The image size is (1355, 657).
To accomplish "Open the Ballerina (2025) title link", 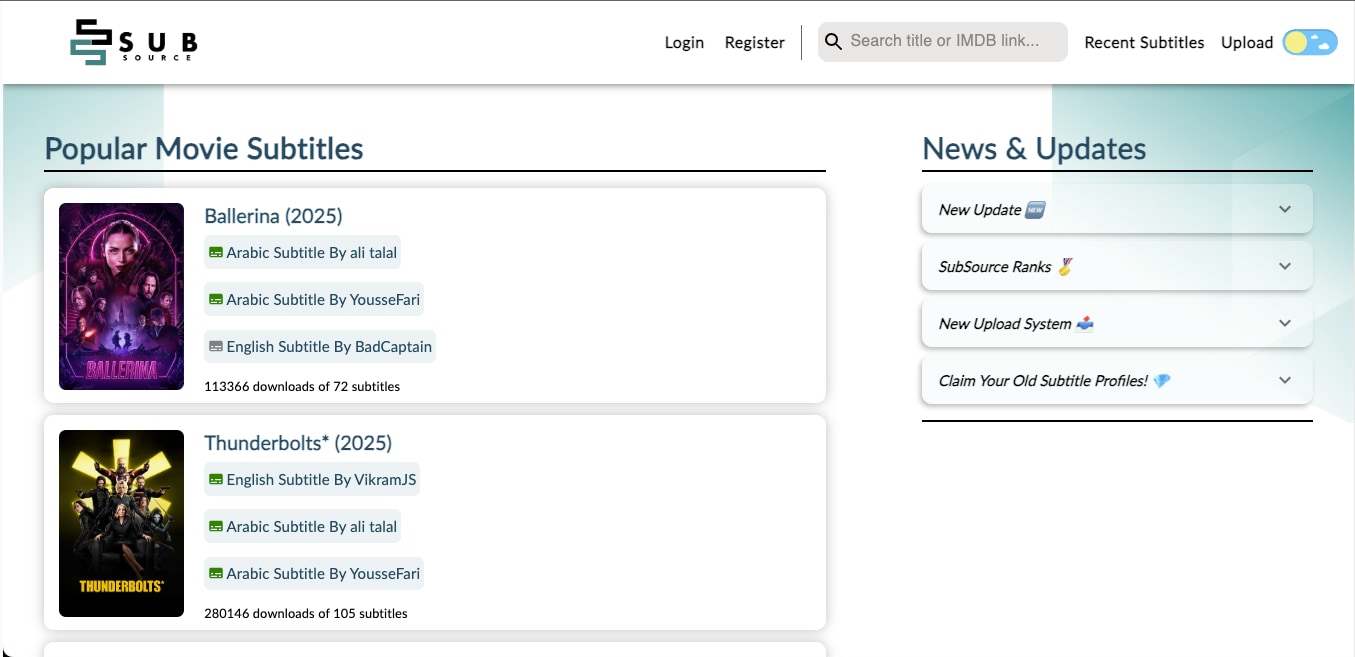I will point(273,216).
